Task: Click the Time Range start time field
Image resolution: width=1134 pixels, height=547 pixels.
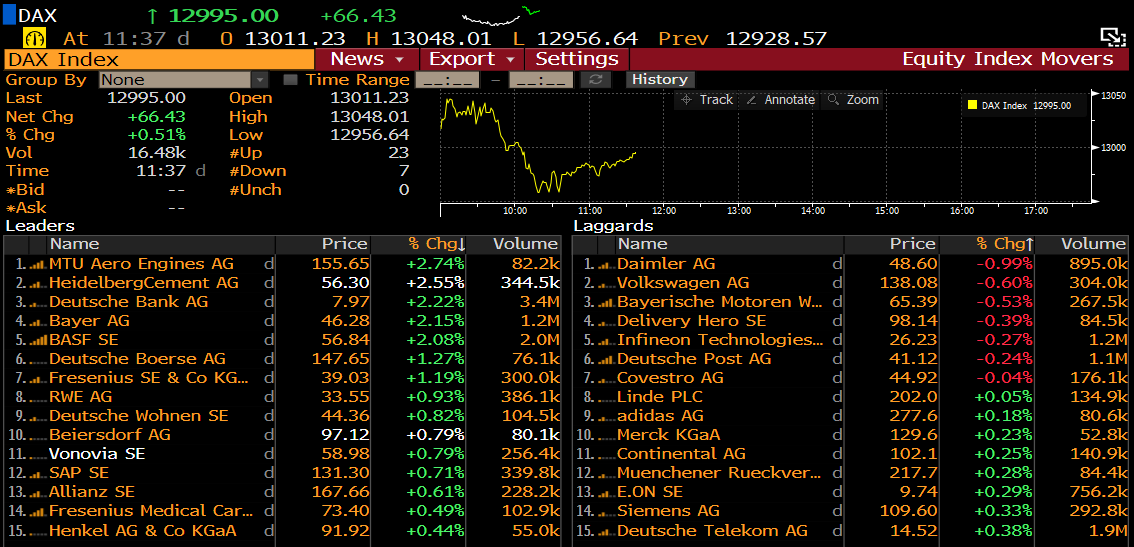Action: coord(448,80)
